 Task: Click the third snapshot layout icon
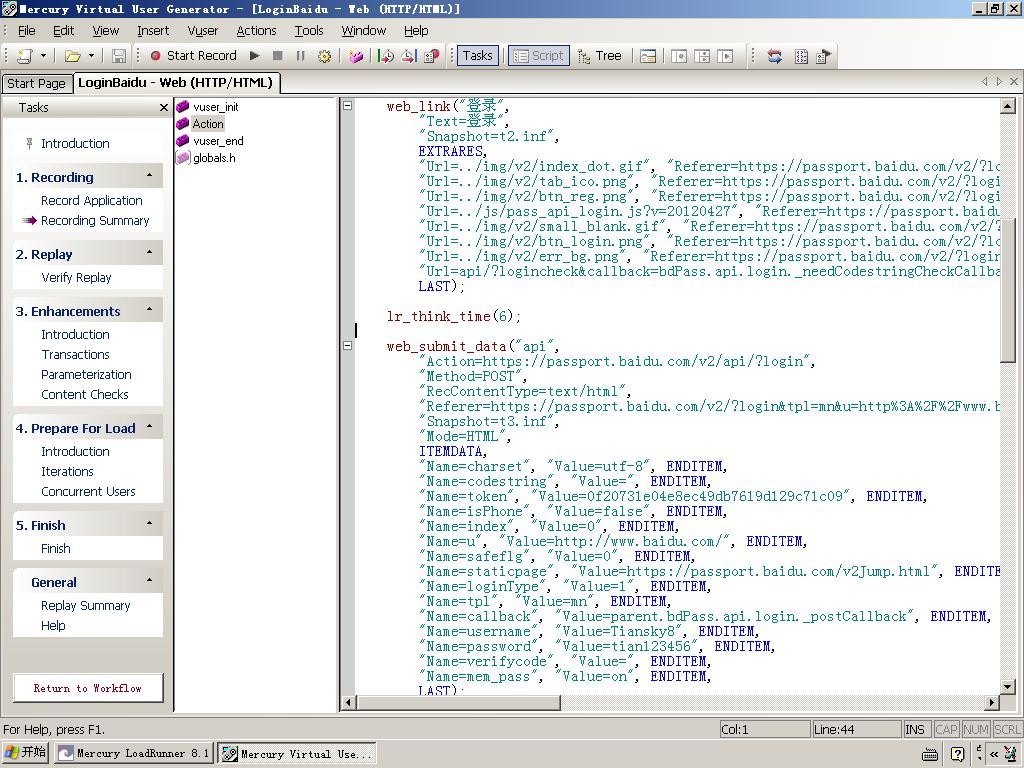click(x=725, y=56)
